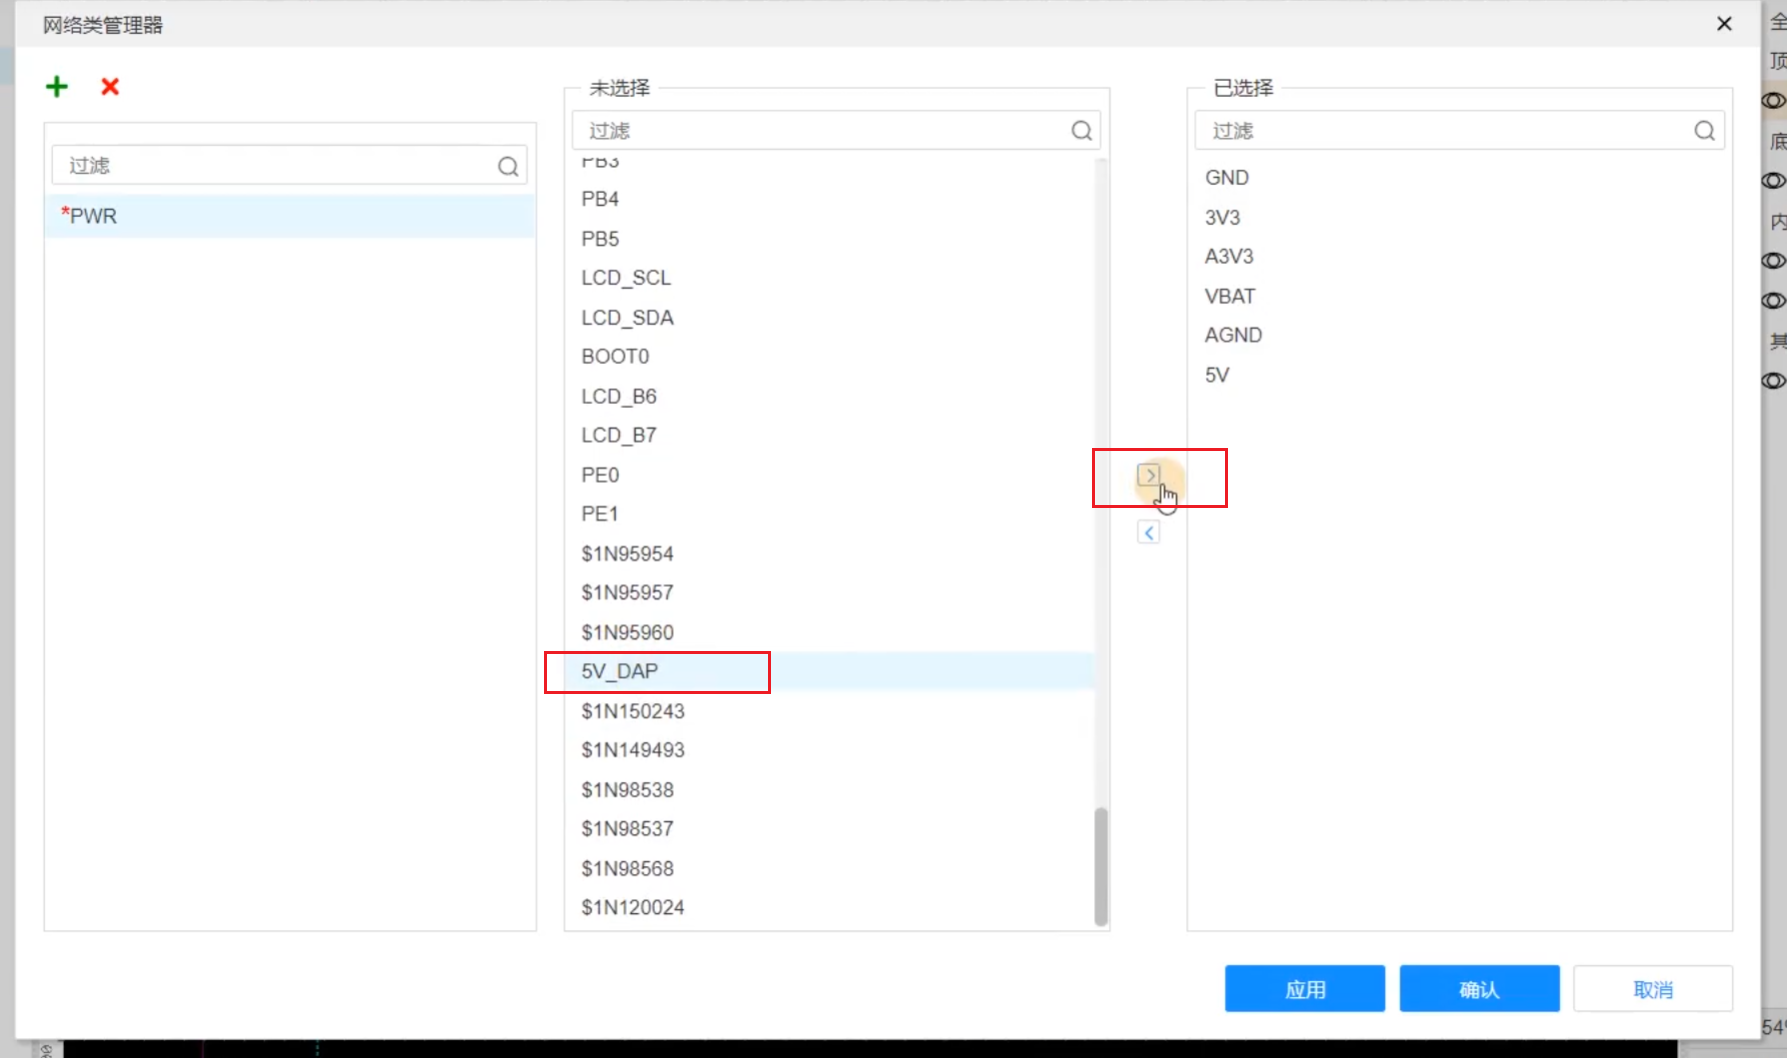Add a new net class with green plus
The width and height of the screenshot is (1787, 1058).
[x=57, y=87]
